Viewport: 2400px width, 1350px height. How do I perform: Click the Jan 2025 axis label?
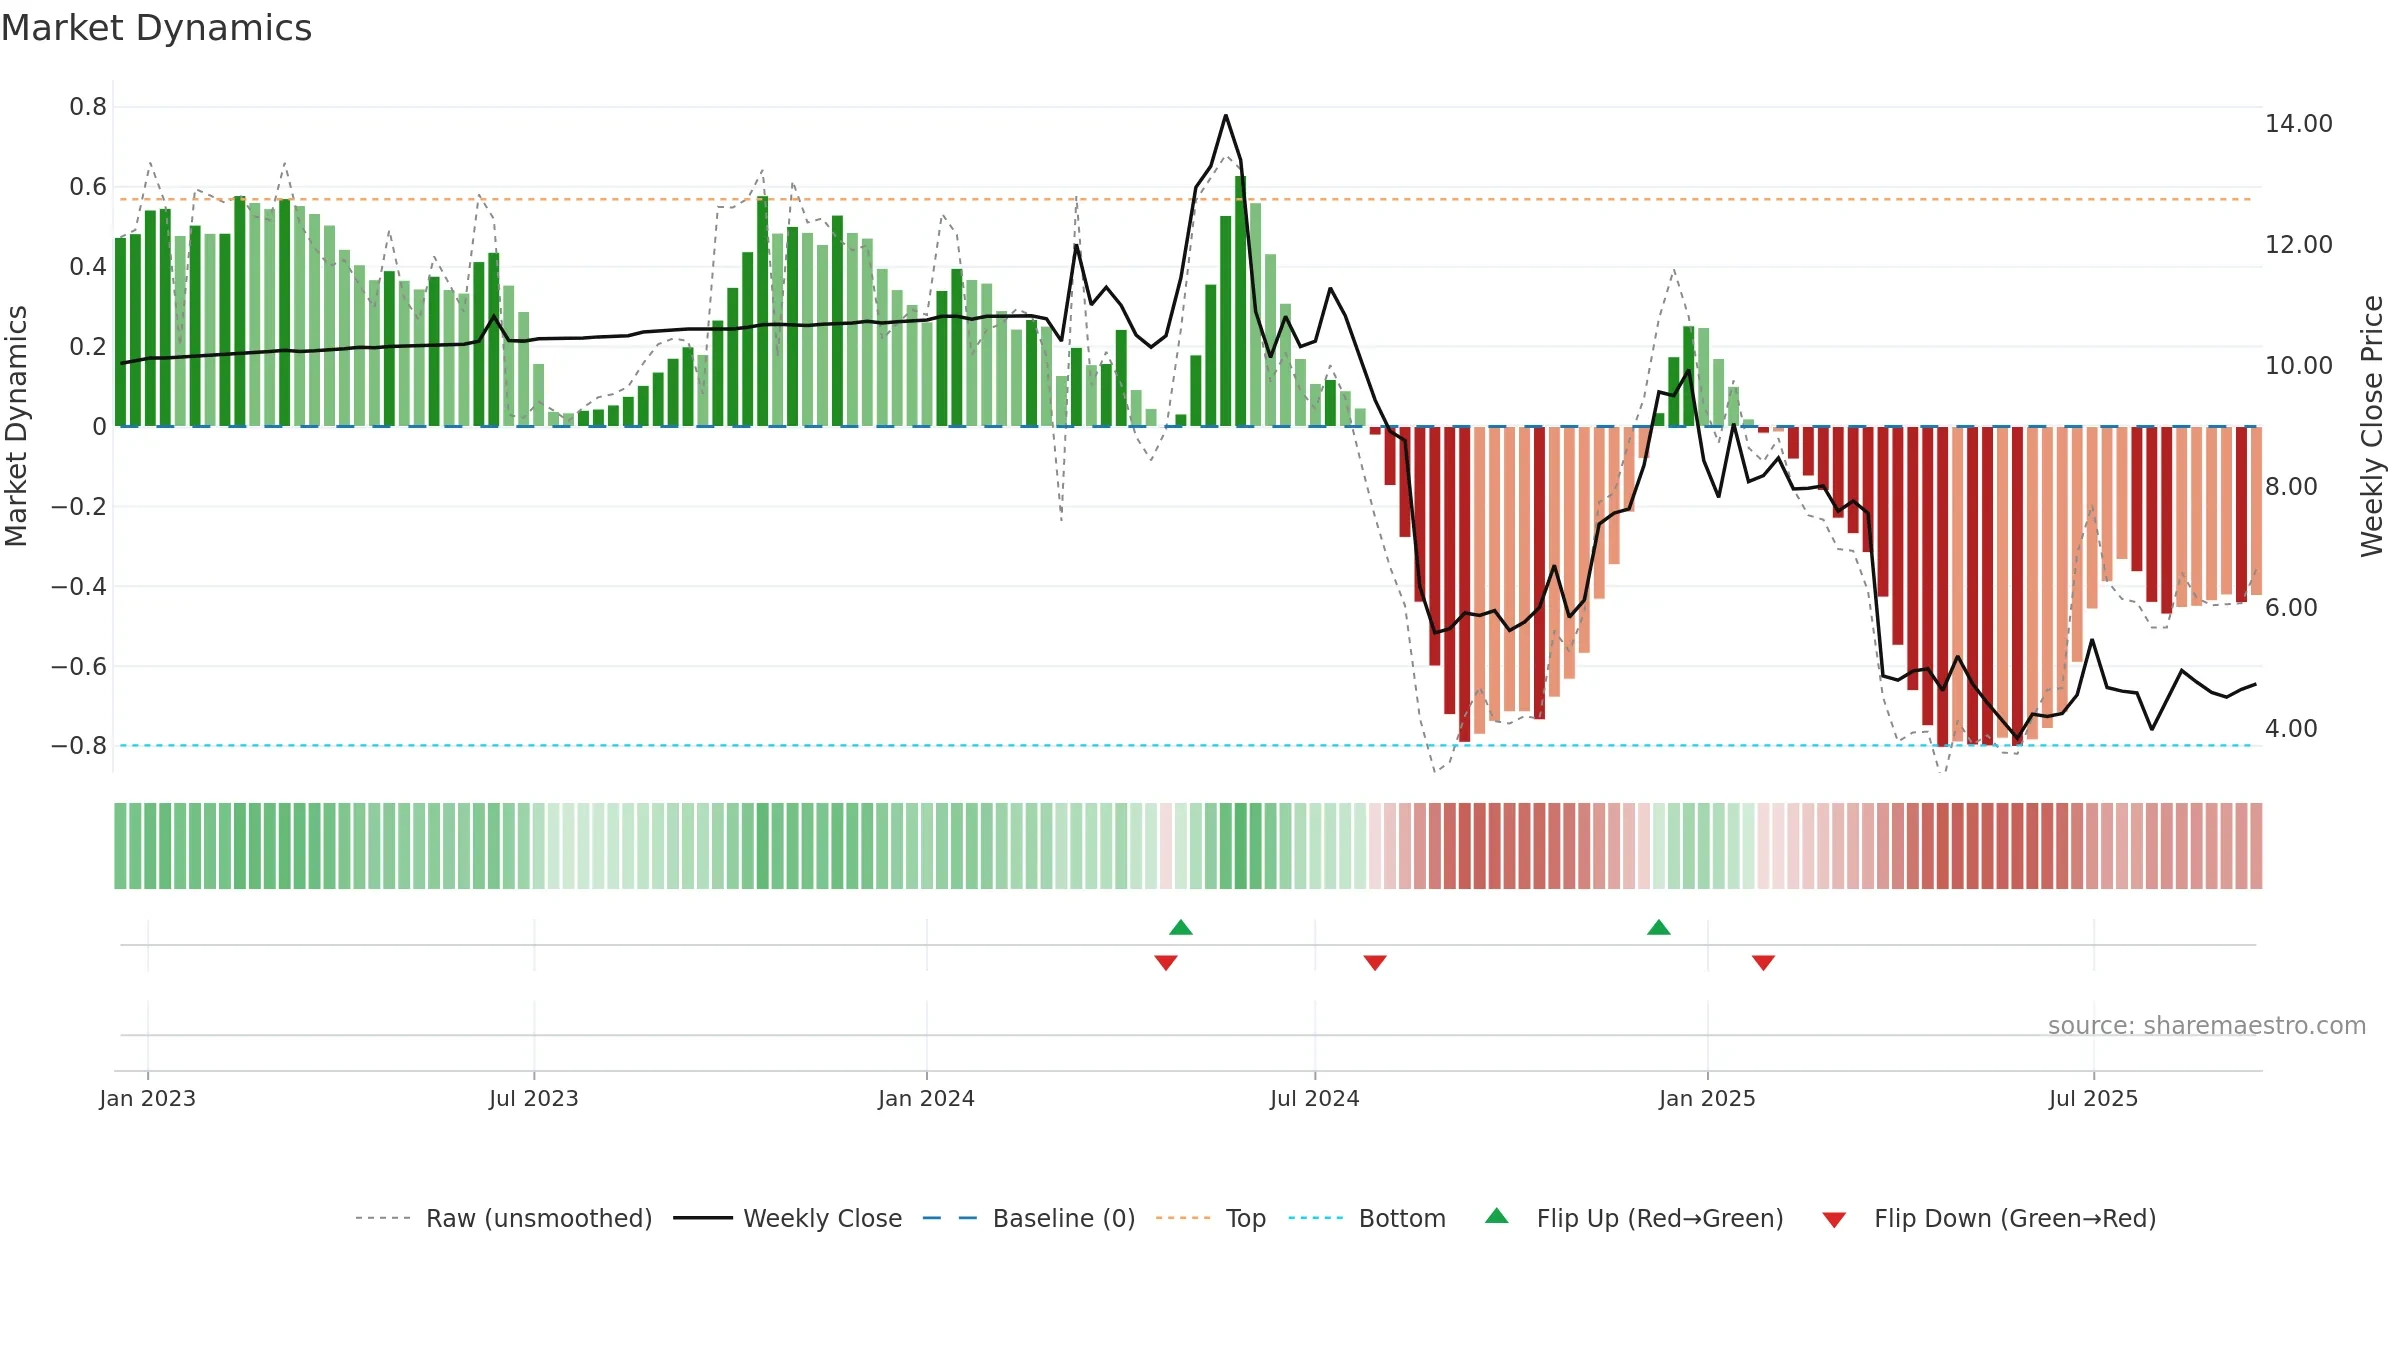tap(1708, 1098)
